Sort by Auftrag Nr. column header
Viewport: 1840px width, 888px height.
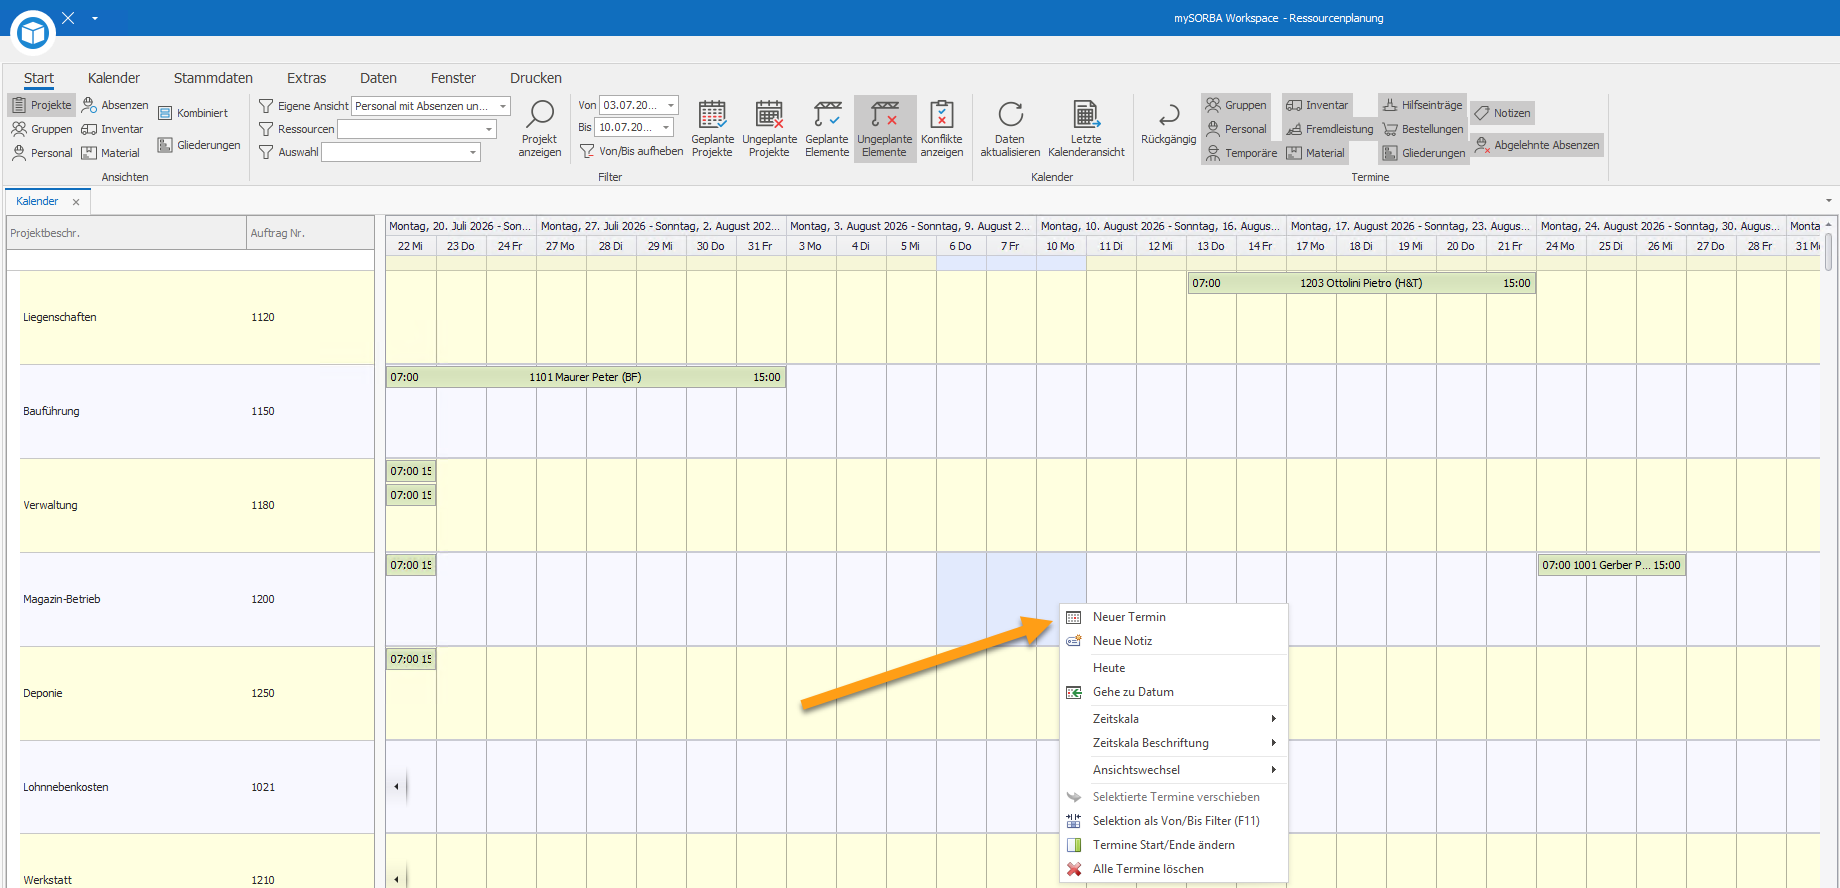pos(310,233)
